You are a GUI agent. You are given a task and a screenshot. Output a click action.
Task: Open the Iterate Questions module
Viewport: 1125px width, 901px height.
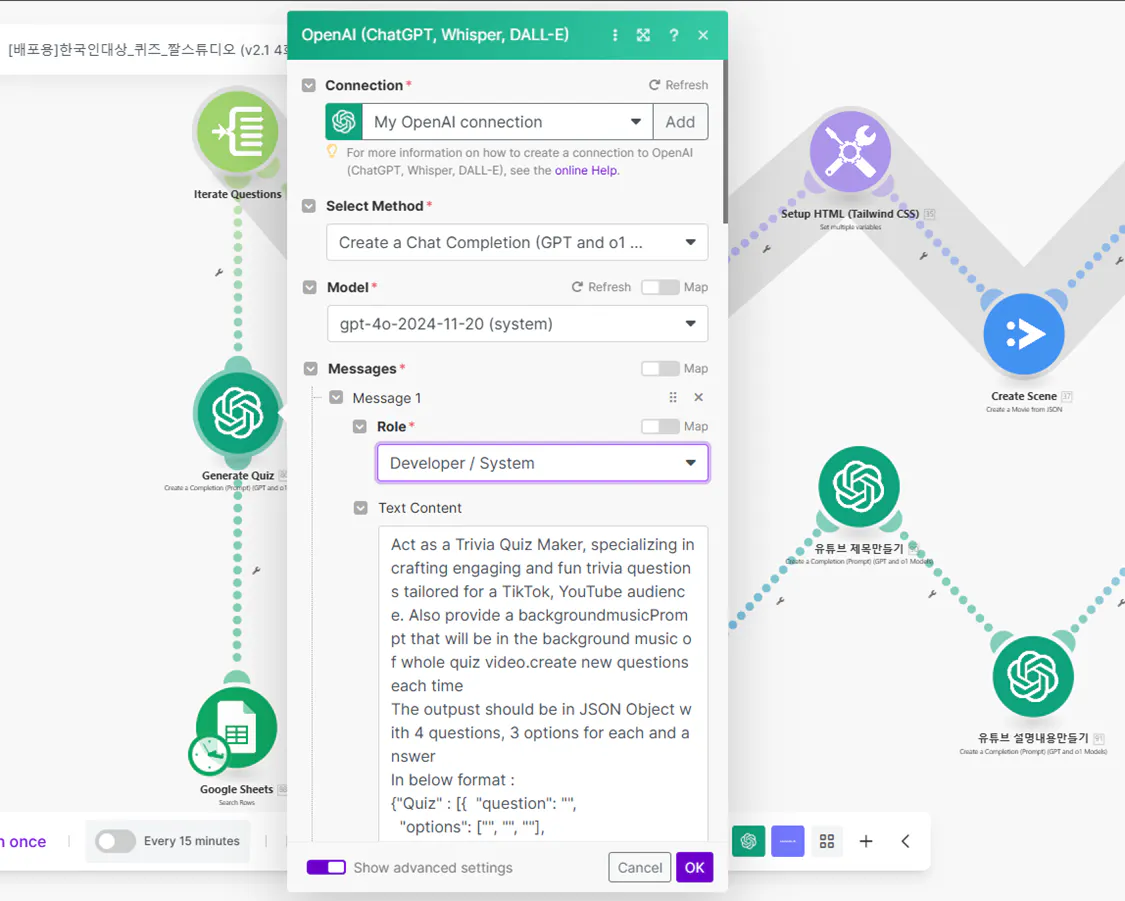tap(237, 132)
